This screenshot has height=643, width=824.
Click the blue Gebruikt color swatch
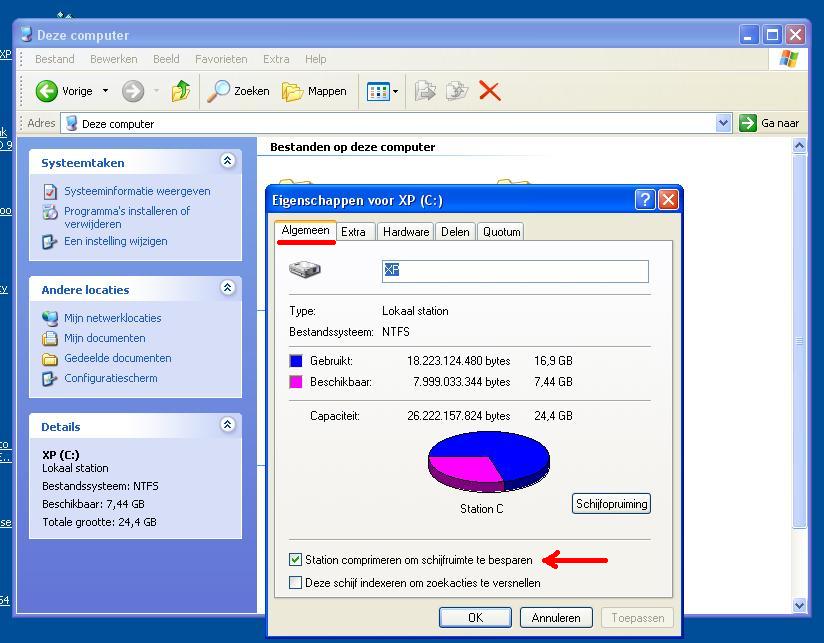click(296, 361)
